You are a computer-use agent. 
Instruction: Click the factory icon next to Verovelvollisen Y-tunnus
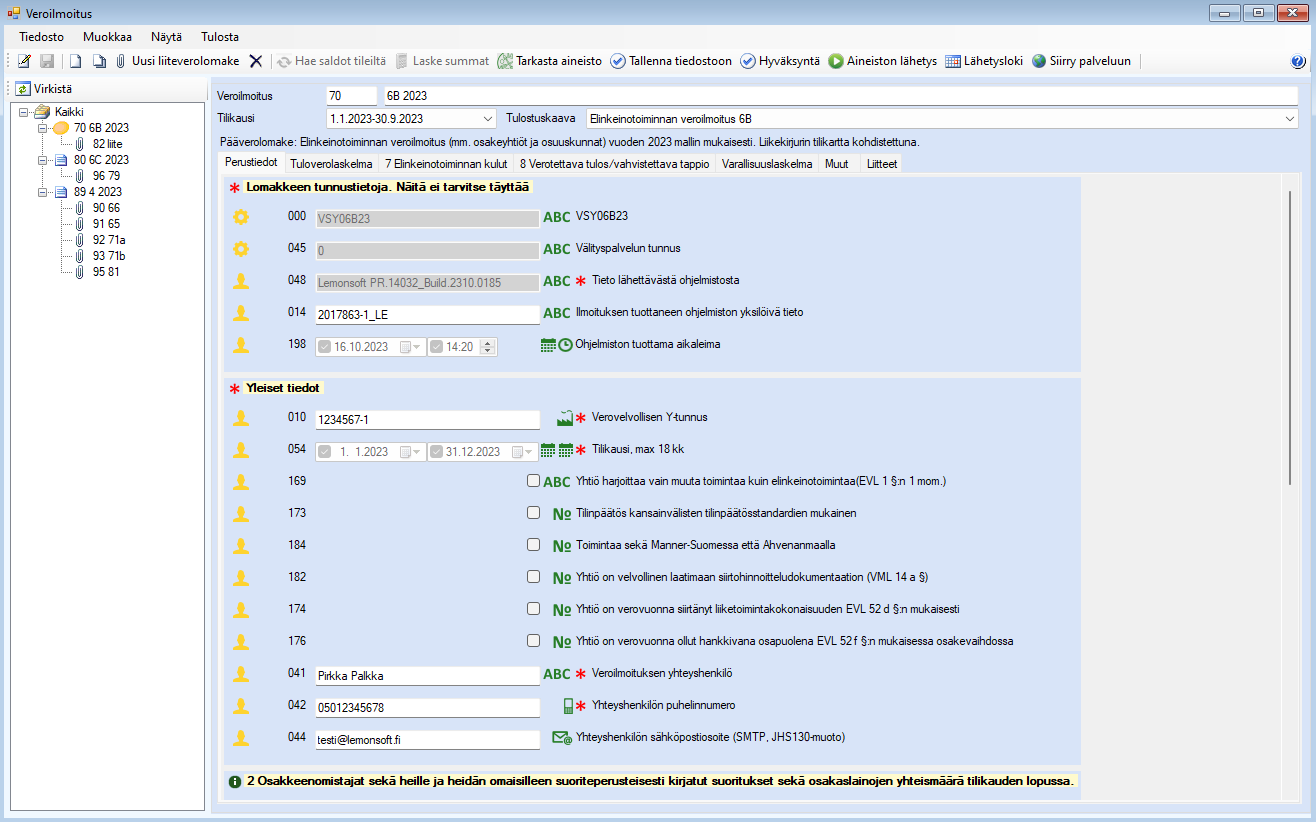pos(565,418)
